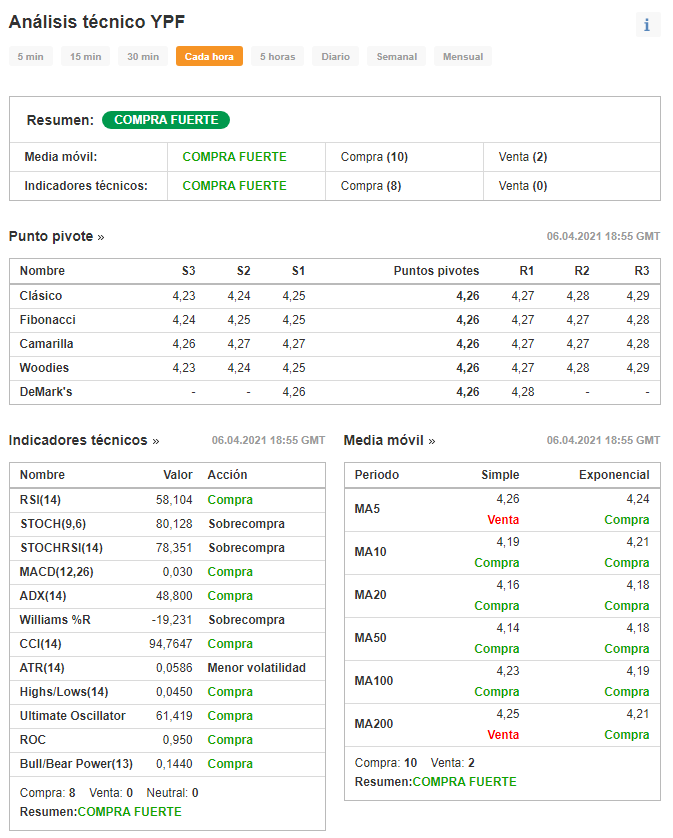
Task: Click the MA20 period label
Action: [x=370, y=595]
